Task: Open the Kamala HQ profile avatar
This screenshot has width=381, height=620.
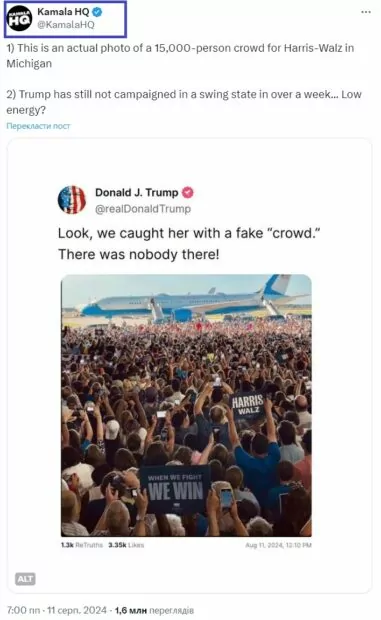Action: pos(19,18)
